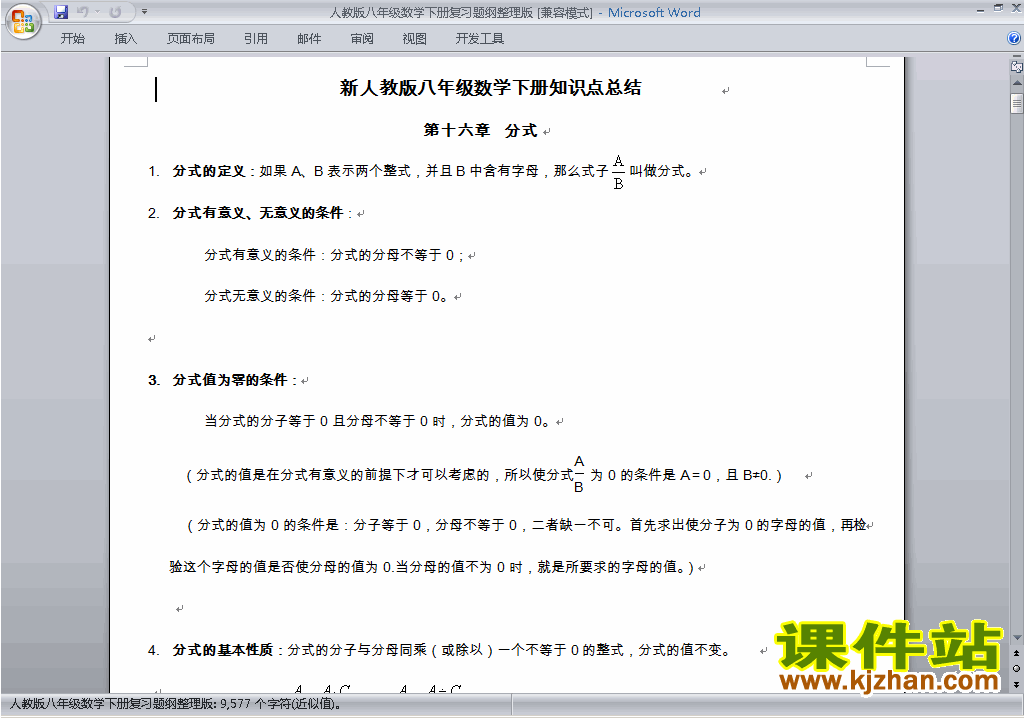Click the vertical scrollbar up arrow
The image size is (1024, 718).
(1017, 83)
